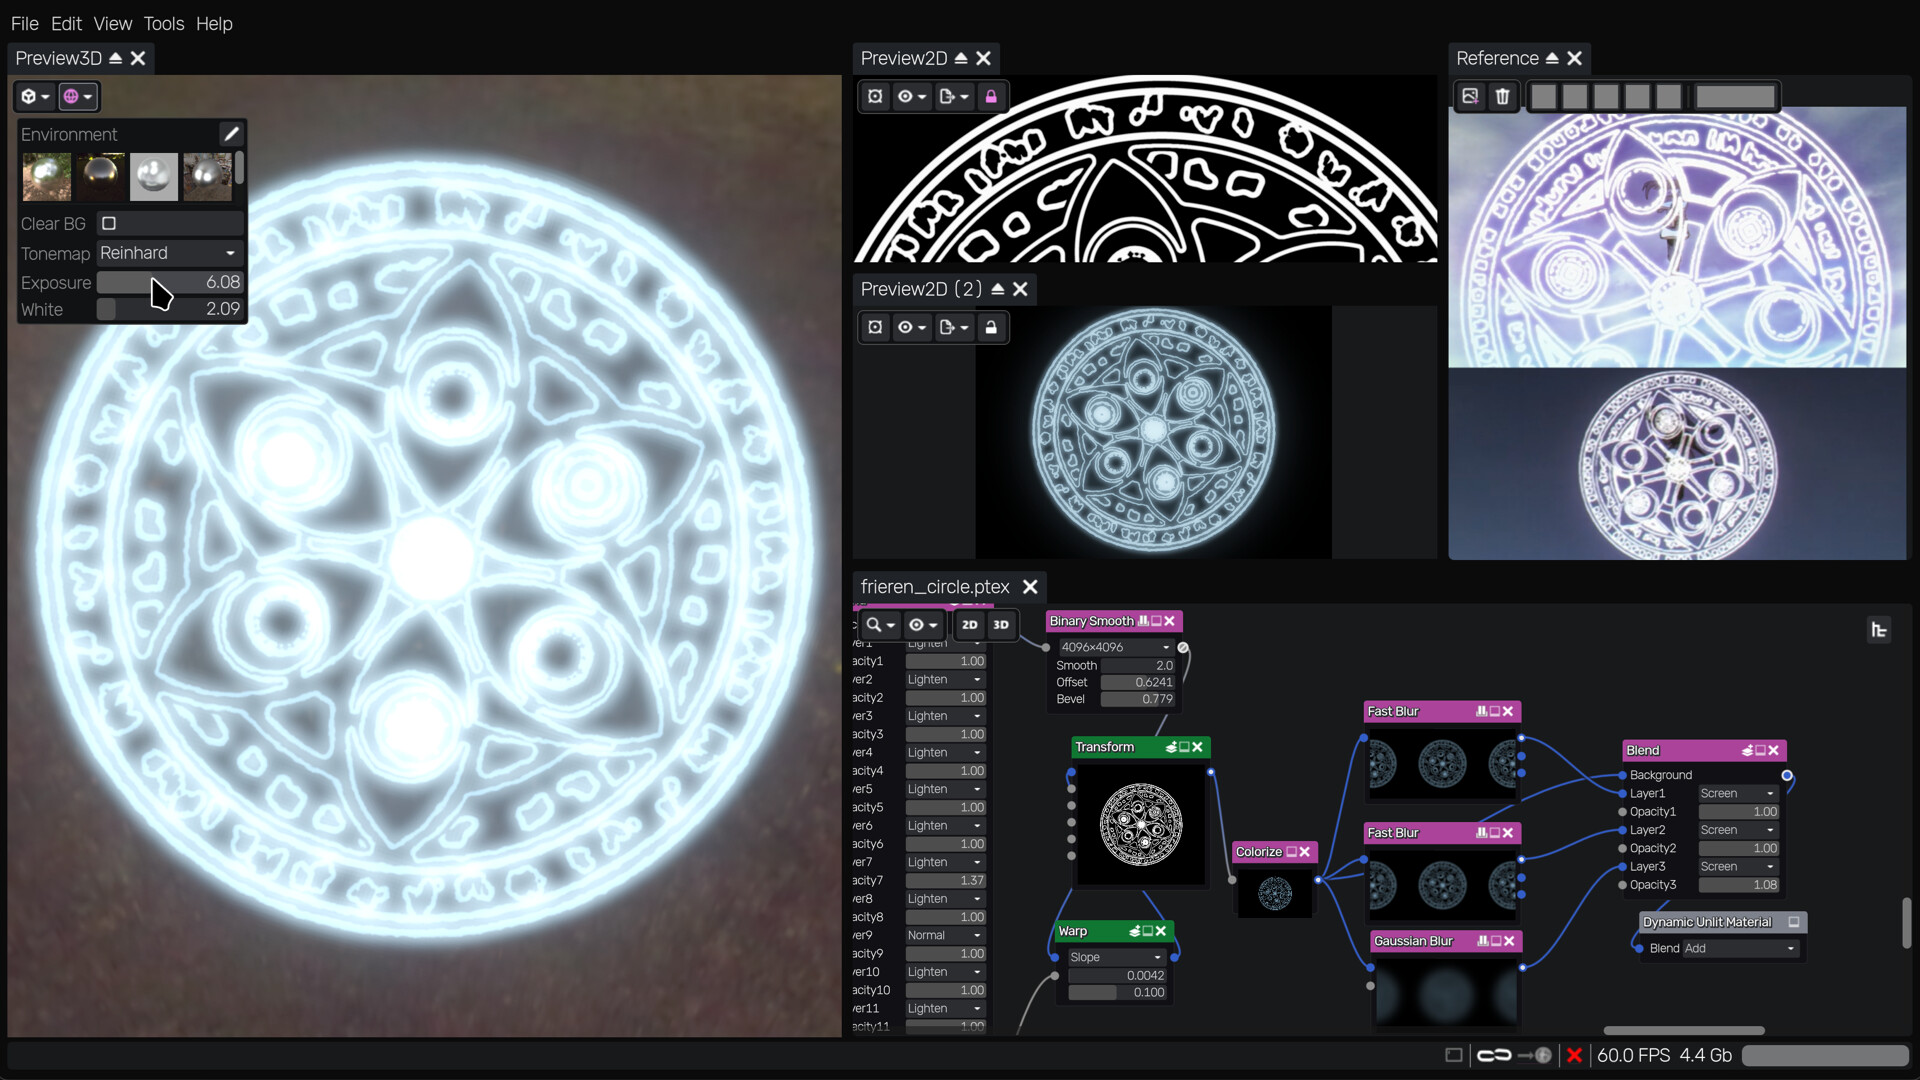1920x1080 pixels.
Task: Click the graph icon at node editor top right
Action: (1881, 629)
